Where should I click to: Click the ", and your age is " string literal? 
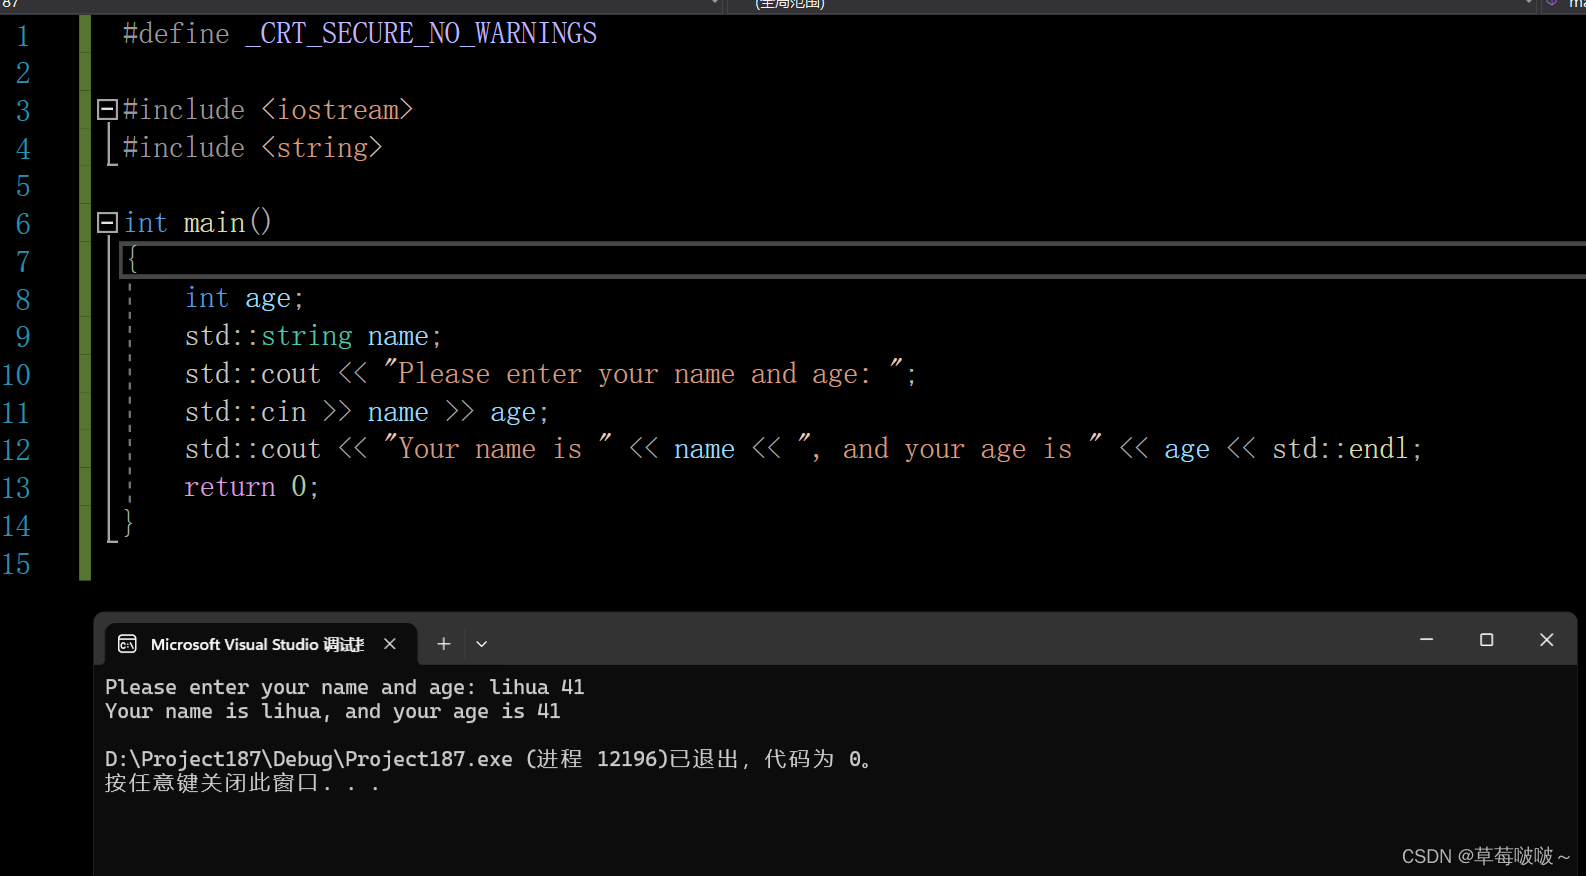pyautogui.click(x=950, y=449)
